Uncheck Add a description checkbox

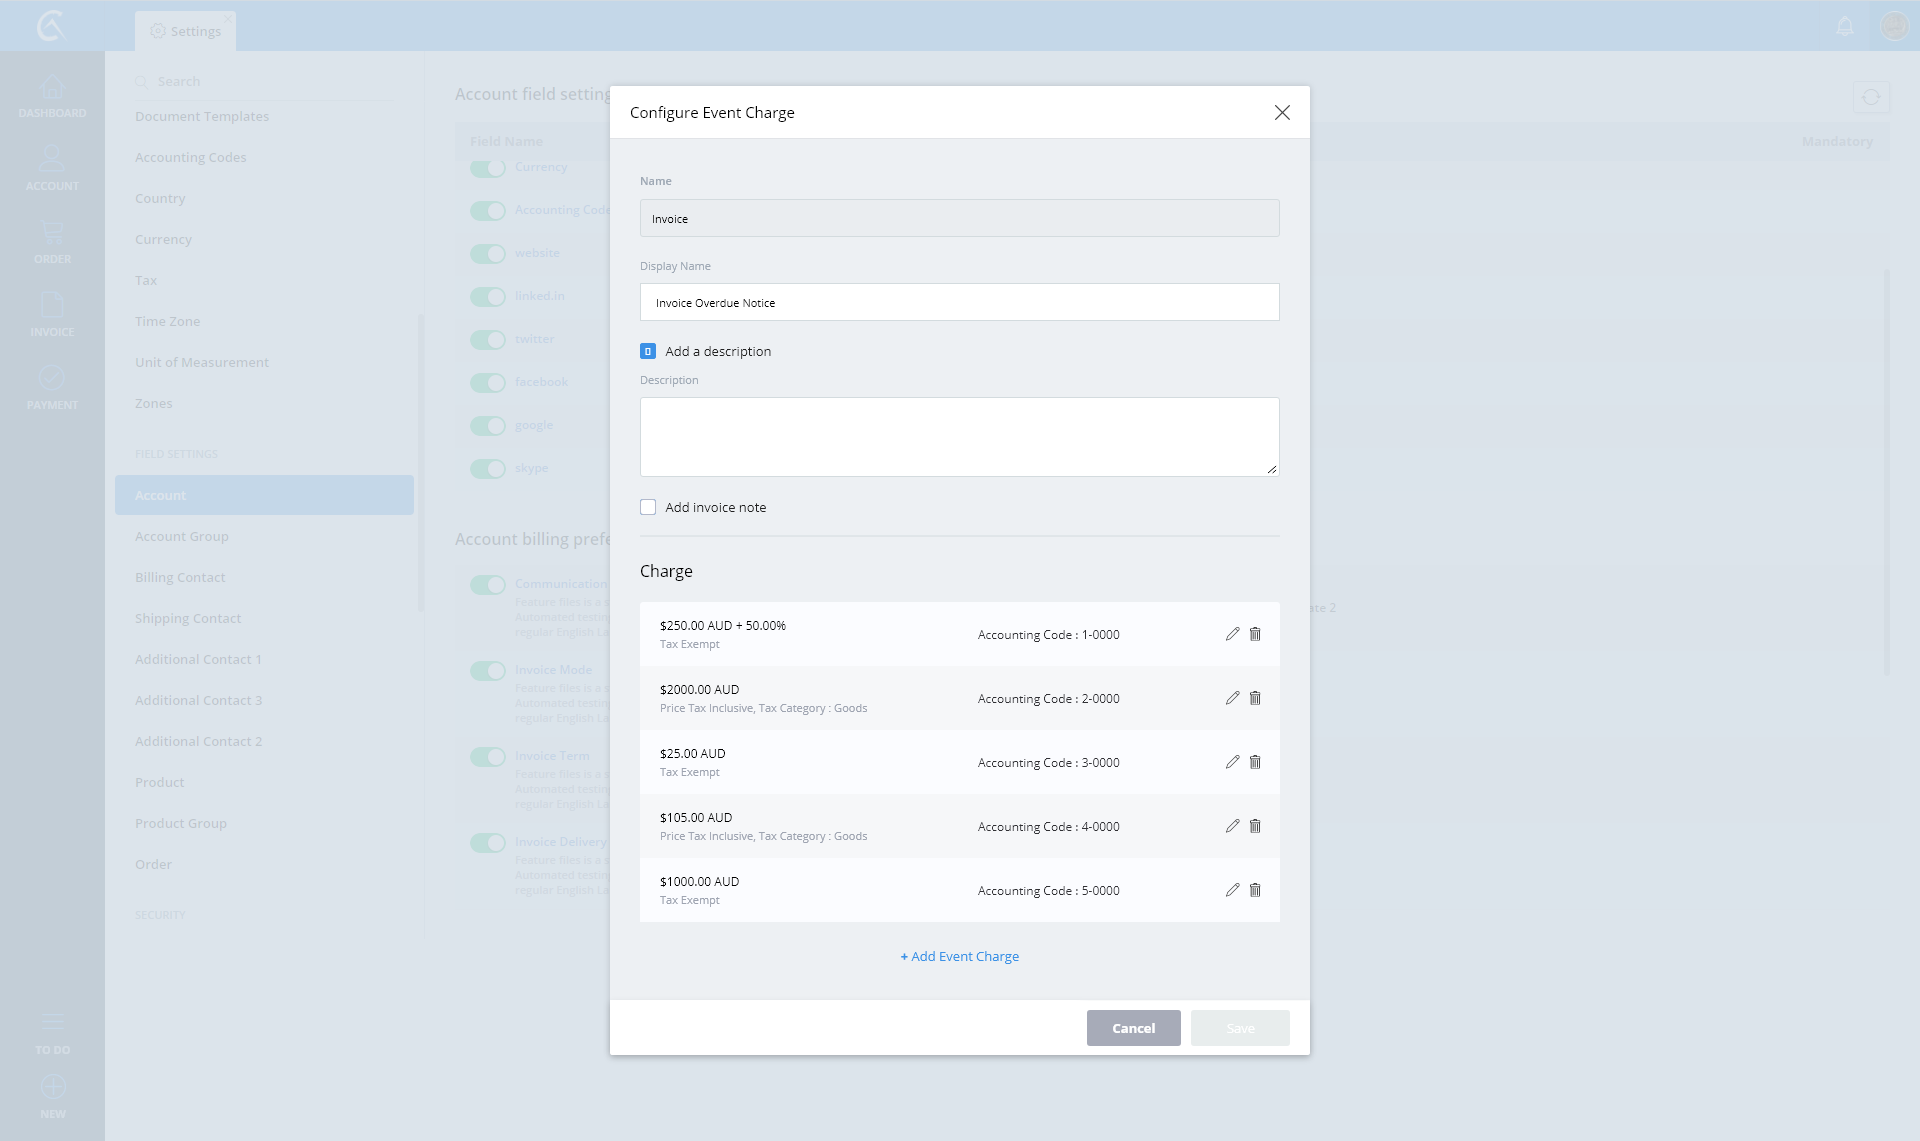click(x=648, y=351)
